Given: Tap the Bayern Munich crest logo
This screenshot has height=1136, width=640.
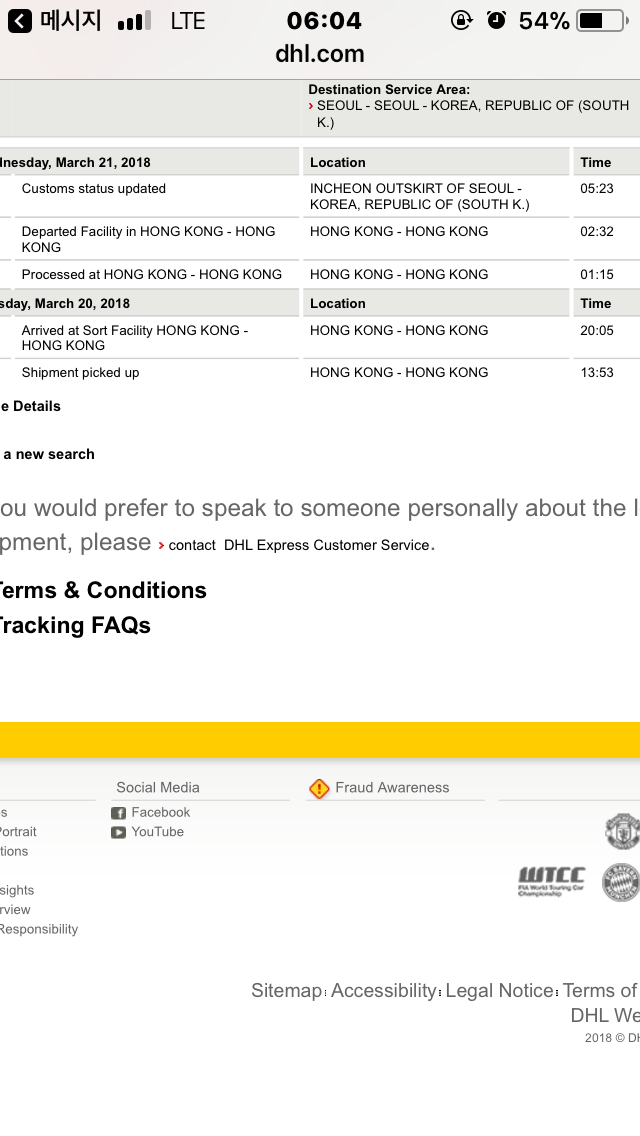Looking at the screenshot, I should 622,882.
